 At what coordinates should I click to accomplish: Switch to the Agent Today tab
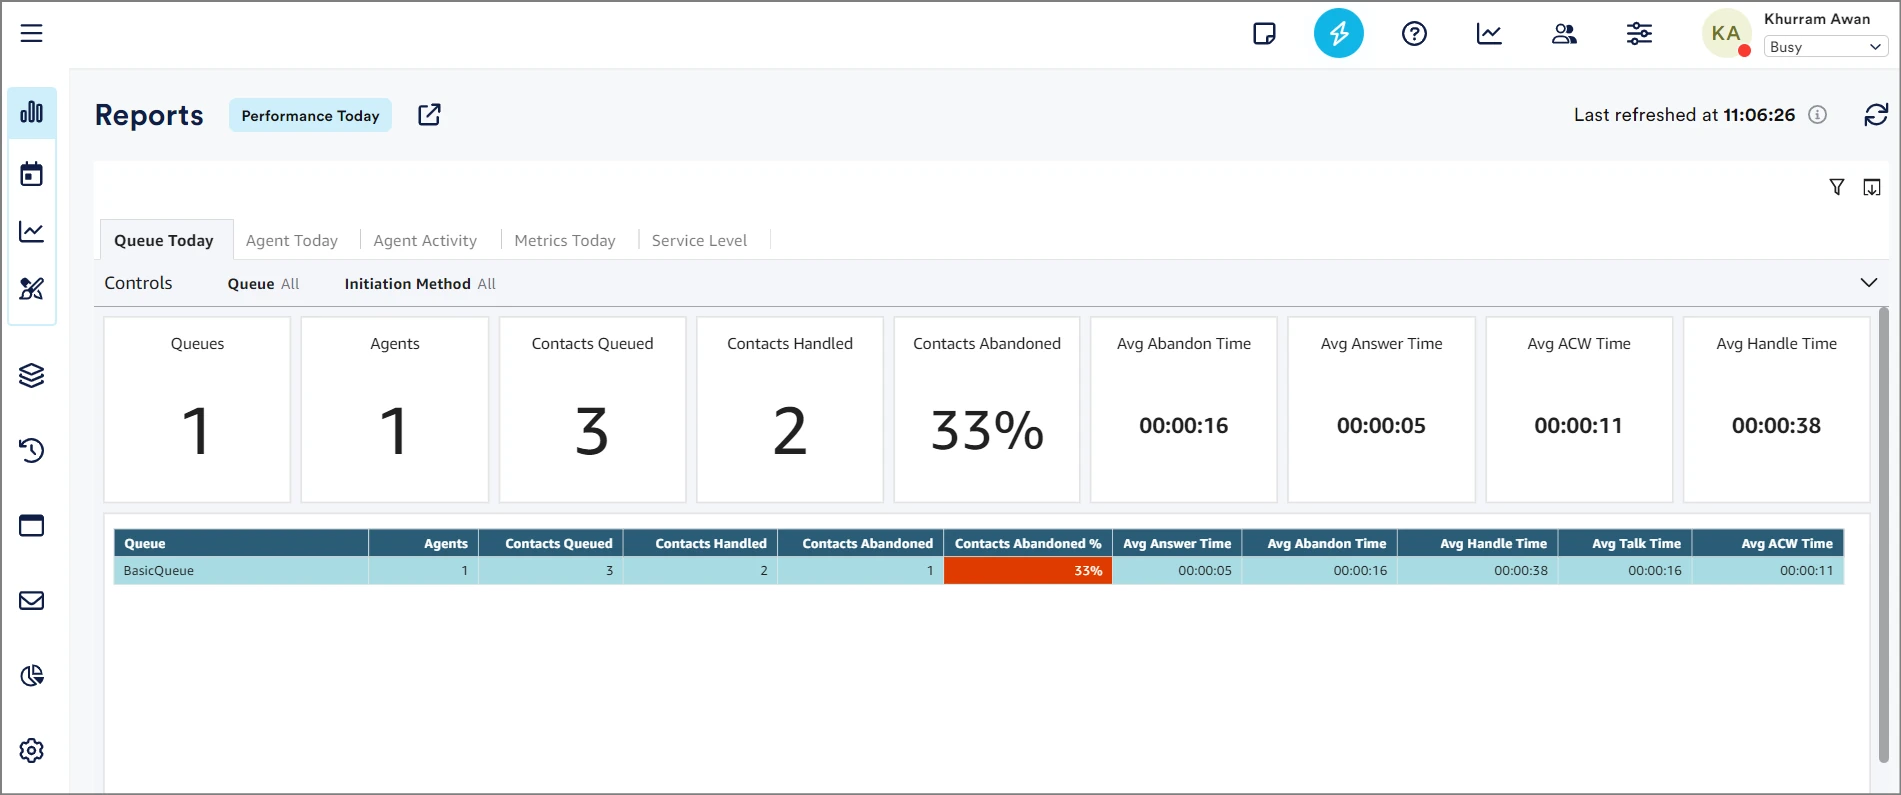292,241
